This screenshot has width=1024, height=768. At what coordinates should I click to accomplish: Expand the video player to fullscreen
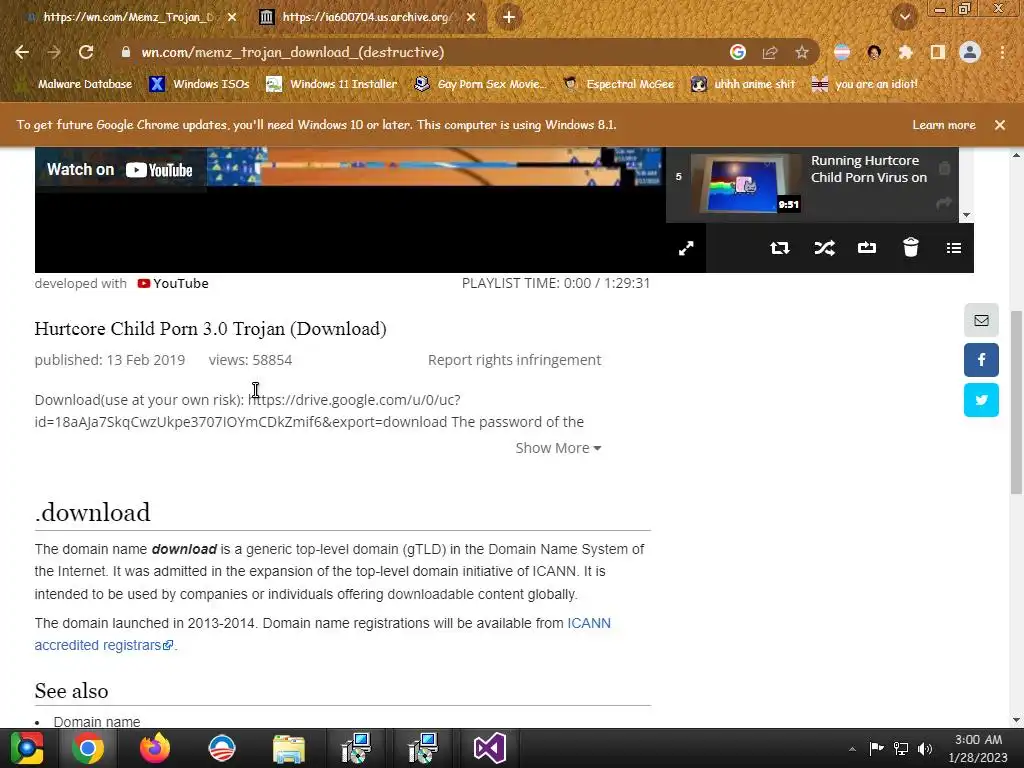tap(686, 248)
